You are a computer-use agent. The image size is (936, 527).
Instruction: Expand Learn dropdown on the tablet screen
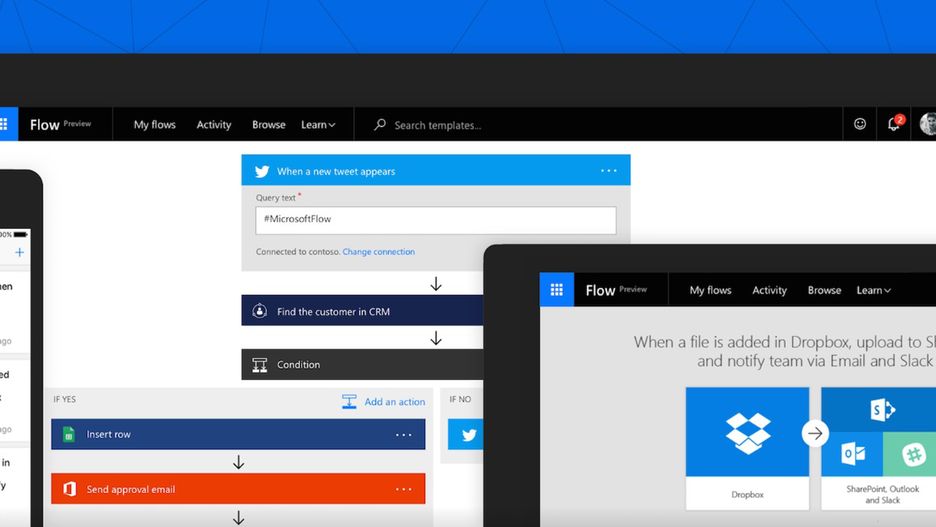coord(874,290)
